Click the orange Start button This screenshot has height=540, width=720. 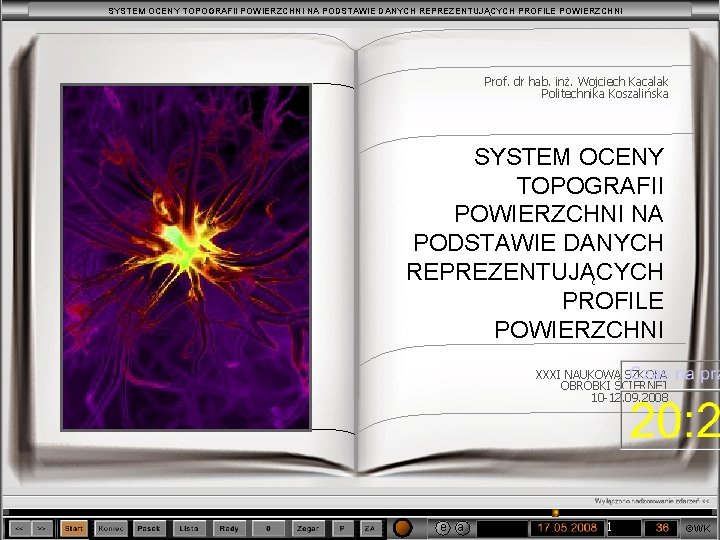coord(73,529)
